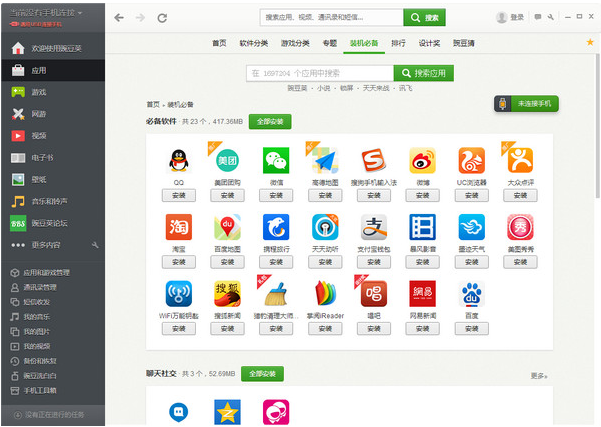Viewport: 601px width, 427px height.
Task: Open the WeChat green chat icon
Action: tap(276, 160)
